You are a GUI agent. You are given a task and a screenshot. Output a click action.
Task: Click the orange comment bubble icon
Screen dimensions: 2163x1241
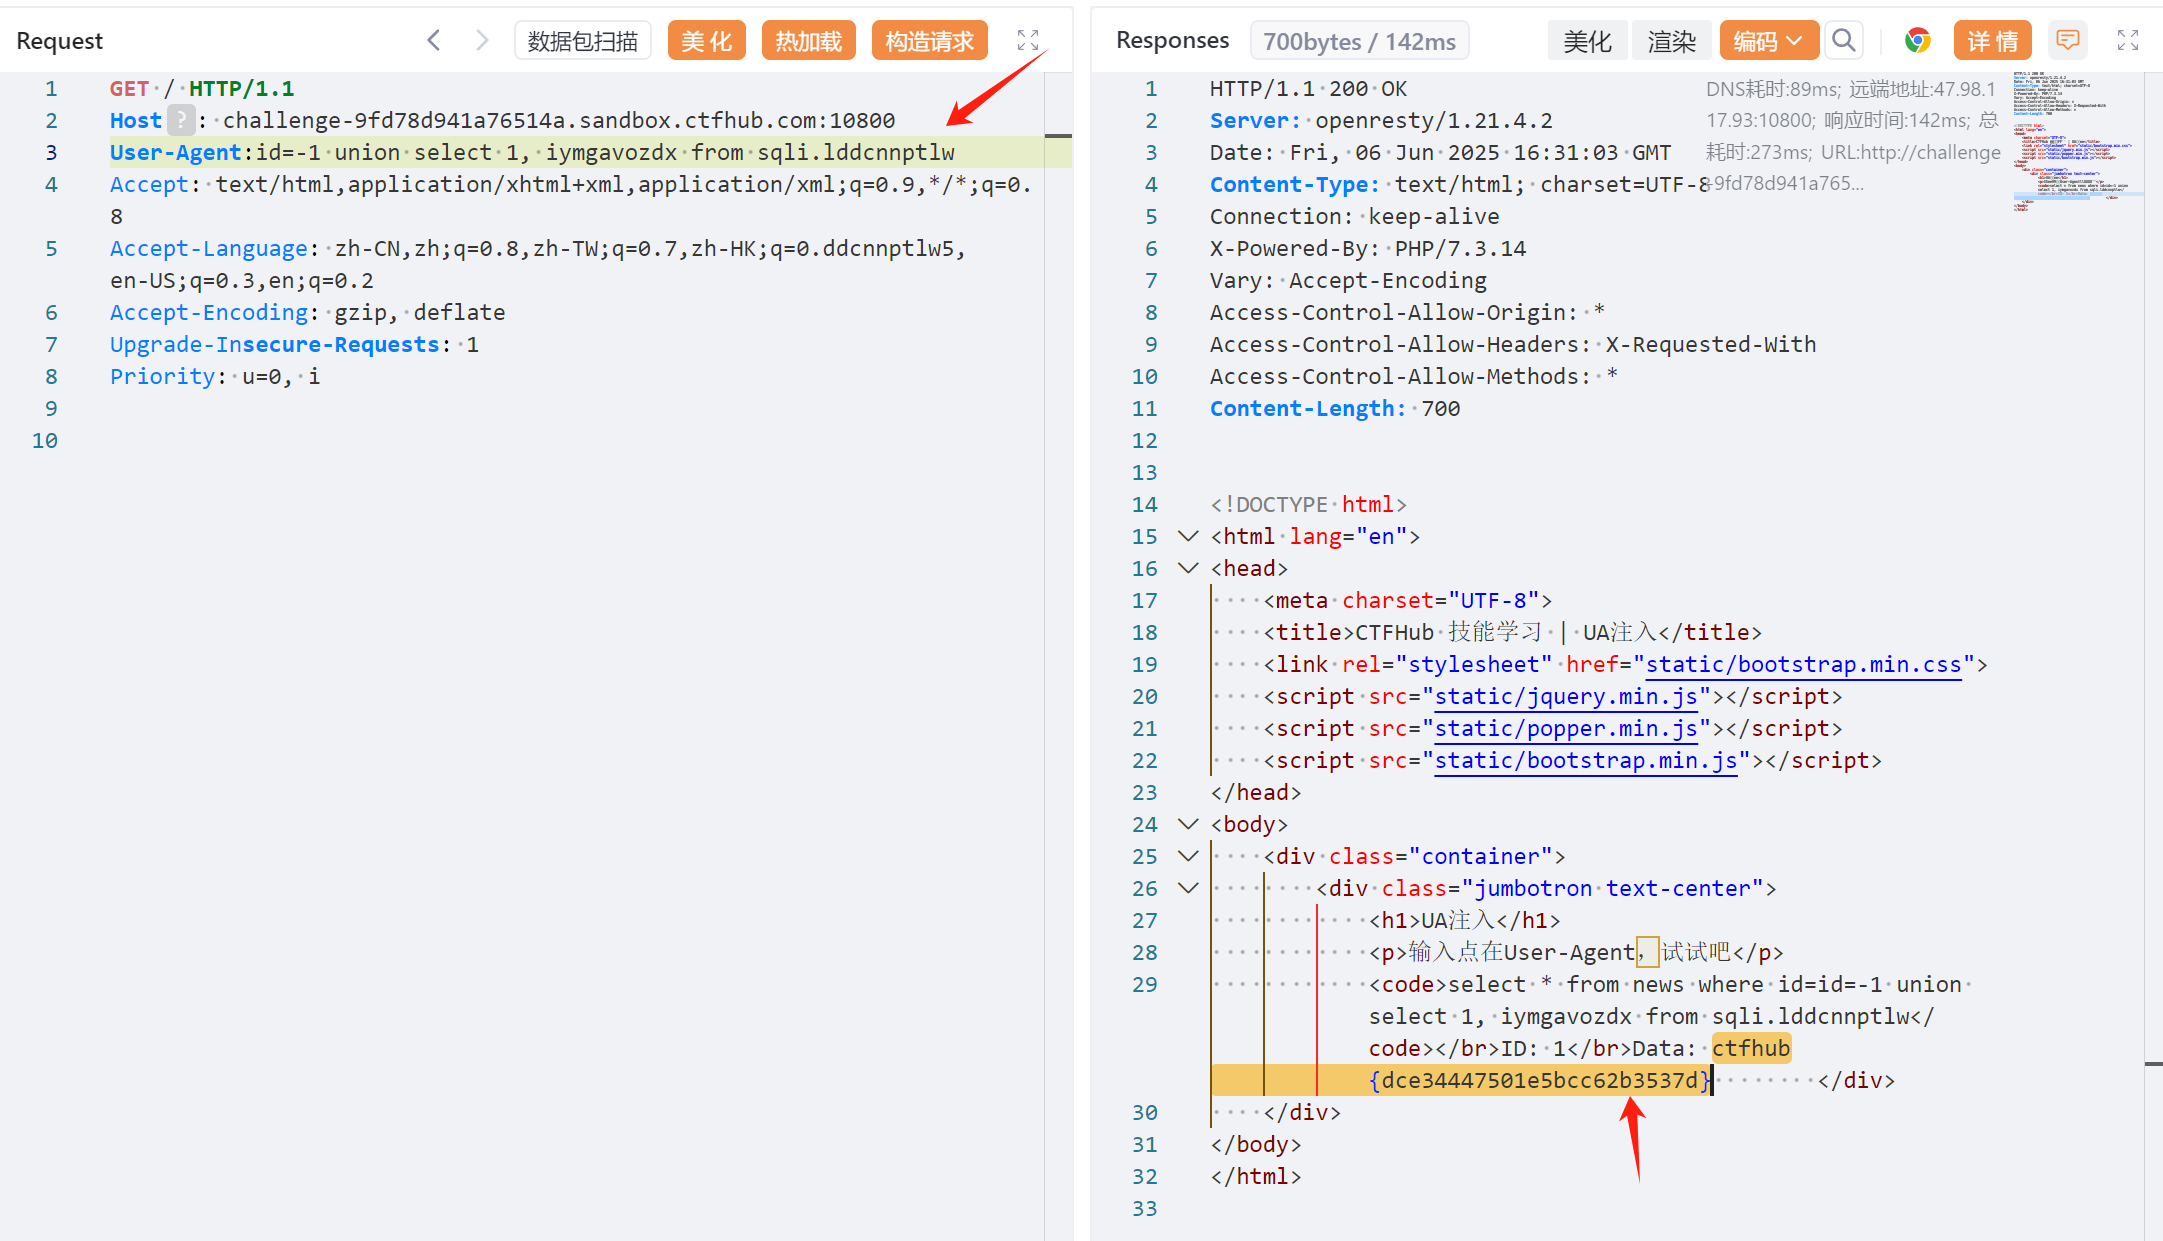tap(2067, 40)
